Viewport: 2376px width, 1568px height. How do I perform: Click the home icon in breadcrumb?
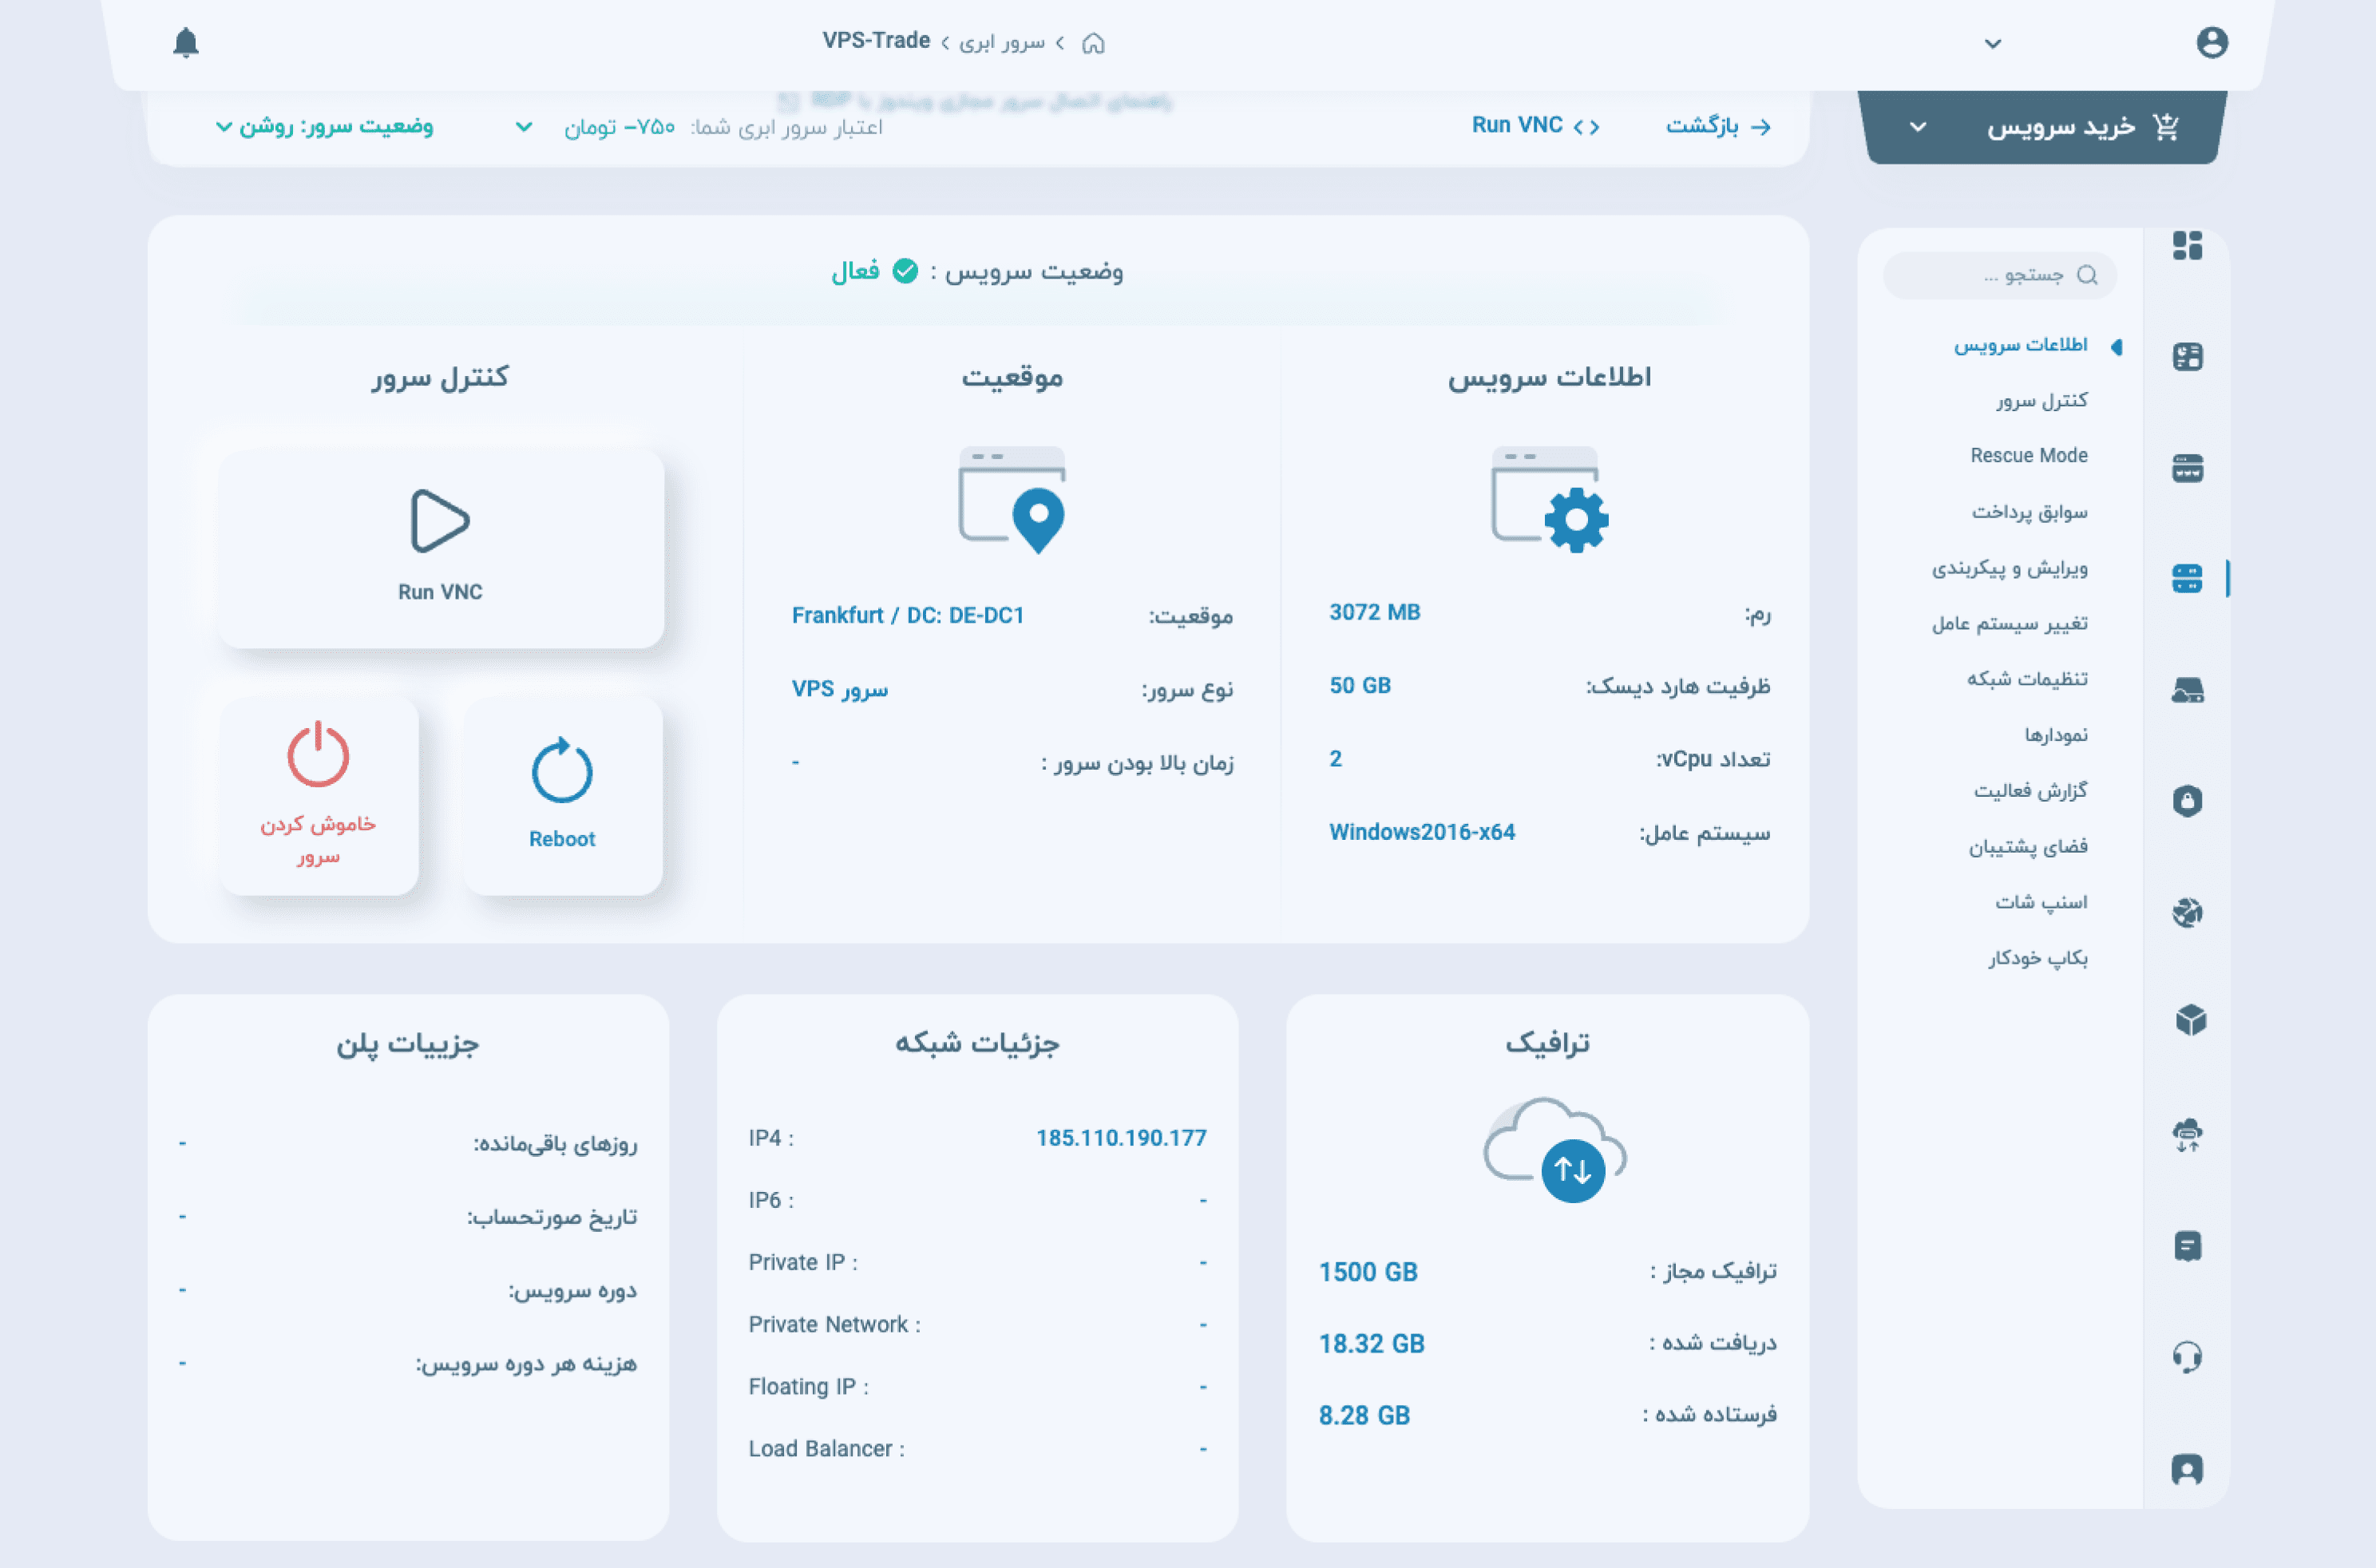click(x=1093, y=43)
